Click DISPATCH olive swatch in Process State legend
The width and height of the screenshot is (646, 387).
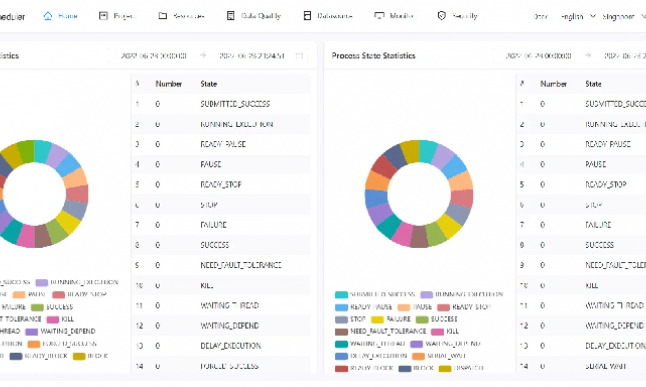pyautogui.click(x=445, y=368)
